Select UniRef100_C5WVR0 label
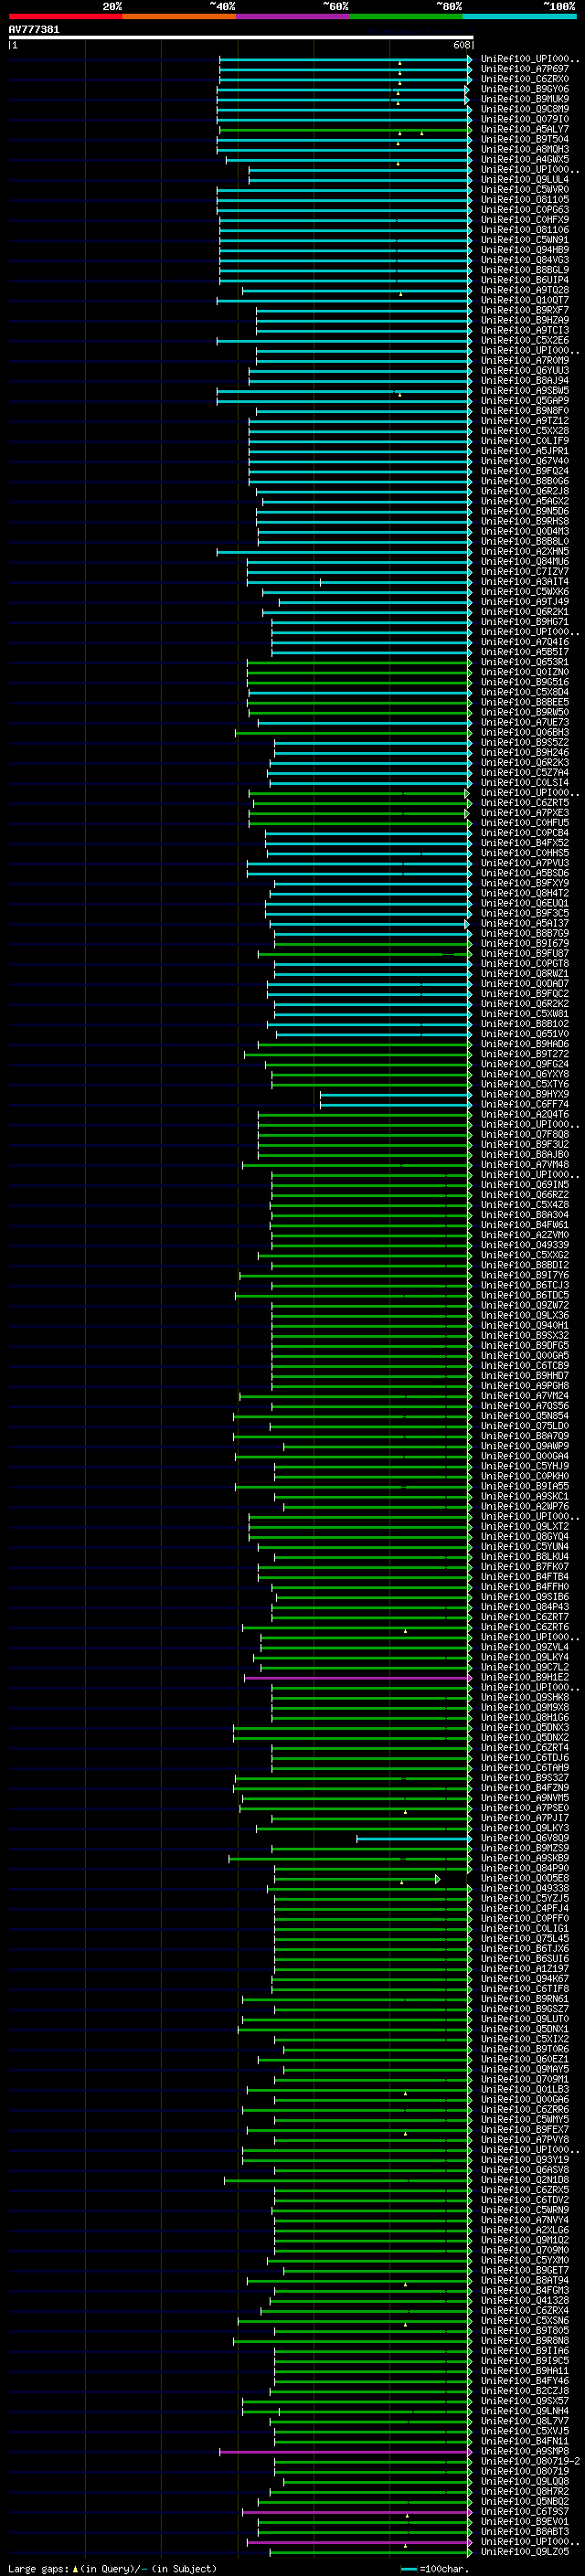 coord(525,189)
